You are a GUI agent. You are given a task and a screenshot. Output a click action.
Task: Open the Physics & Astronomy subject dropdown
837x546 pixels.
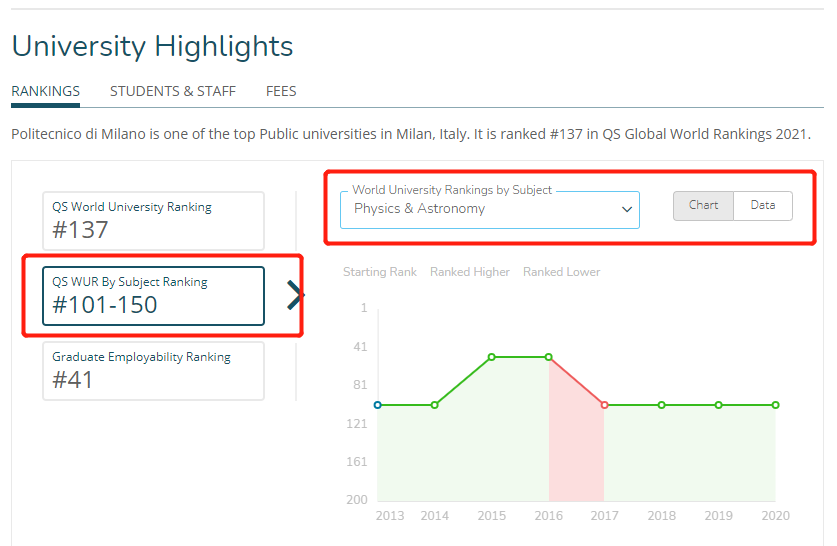(489, 210)
